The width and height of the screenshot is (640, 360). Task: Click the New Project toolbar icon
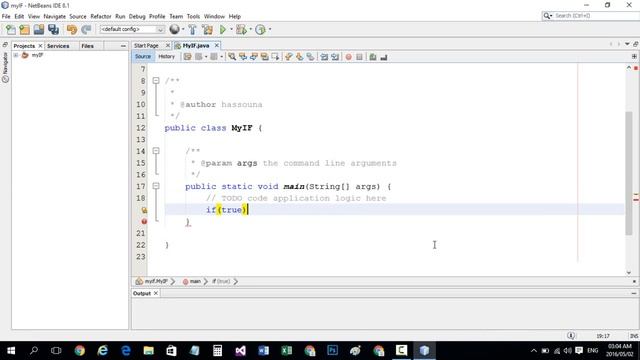point(24,29)
